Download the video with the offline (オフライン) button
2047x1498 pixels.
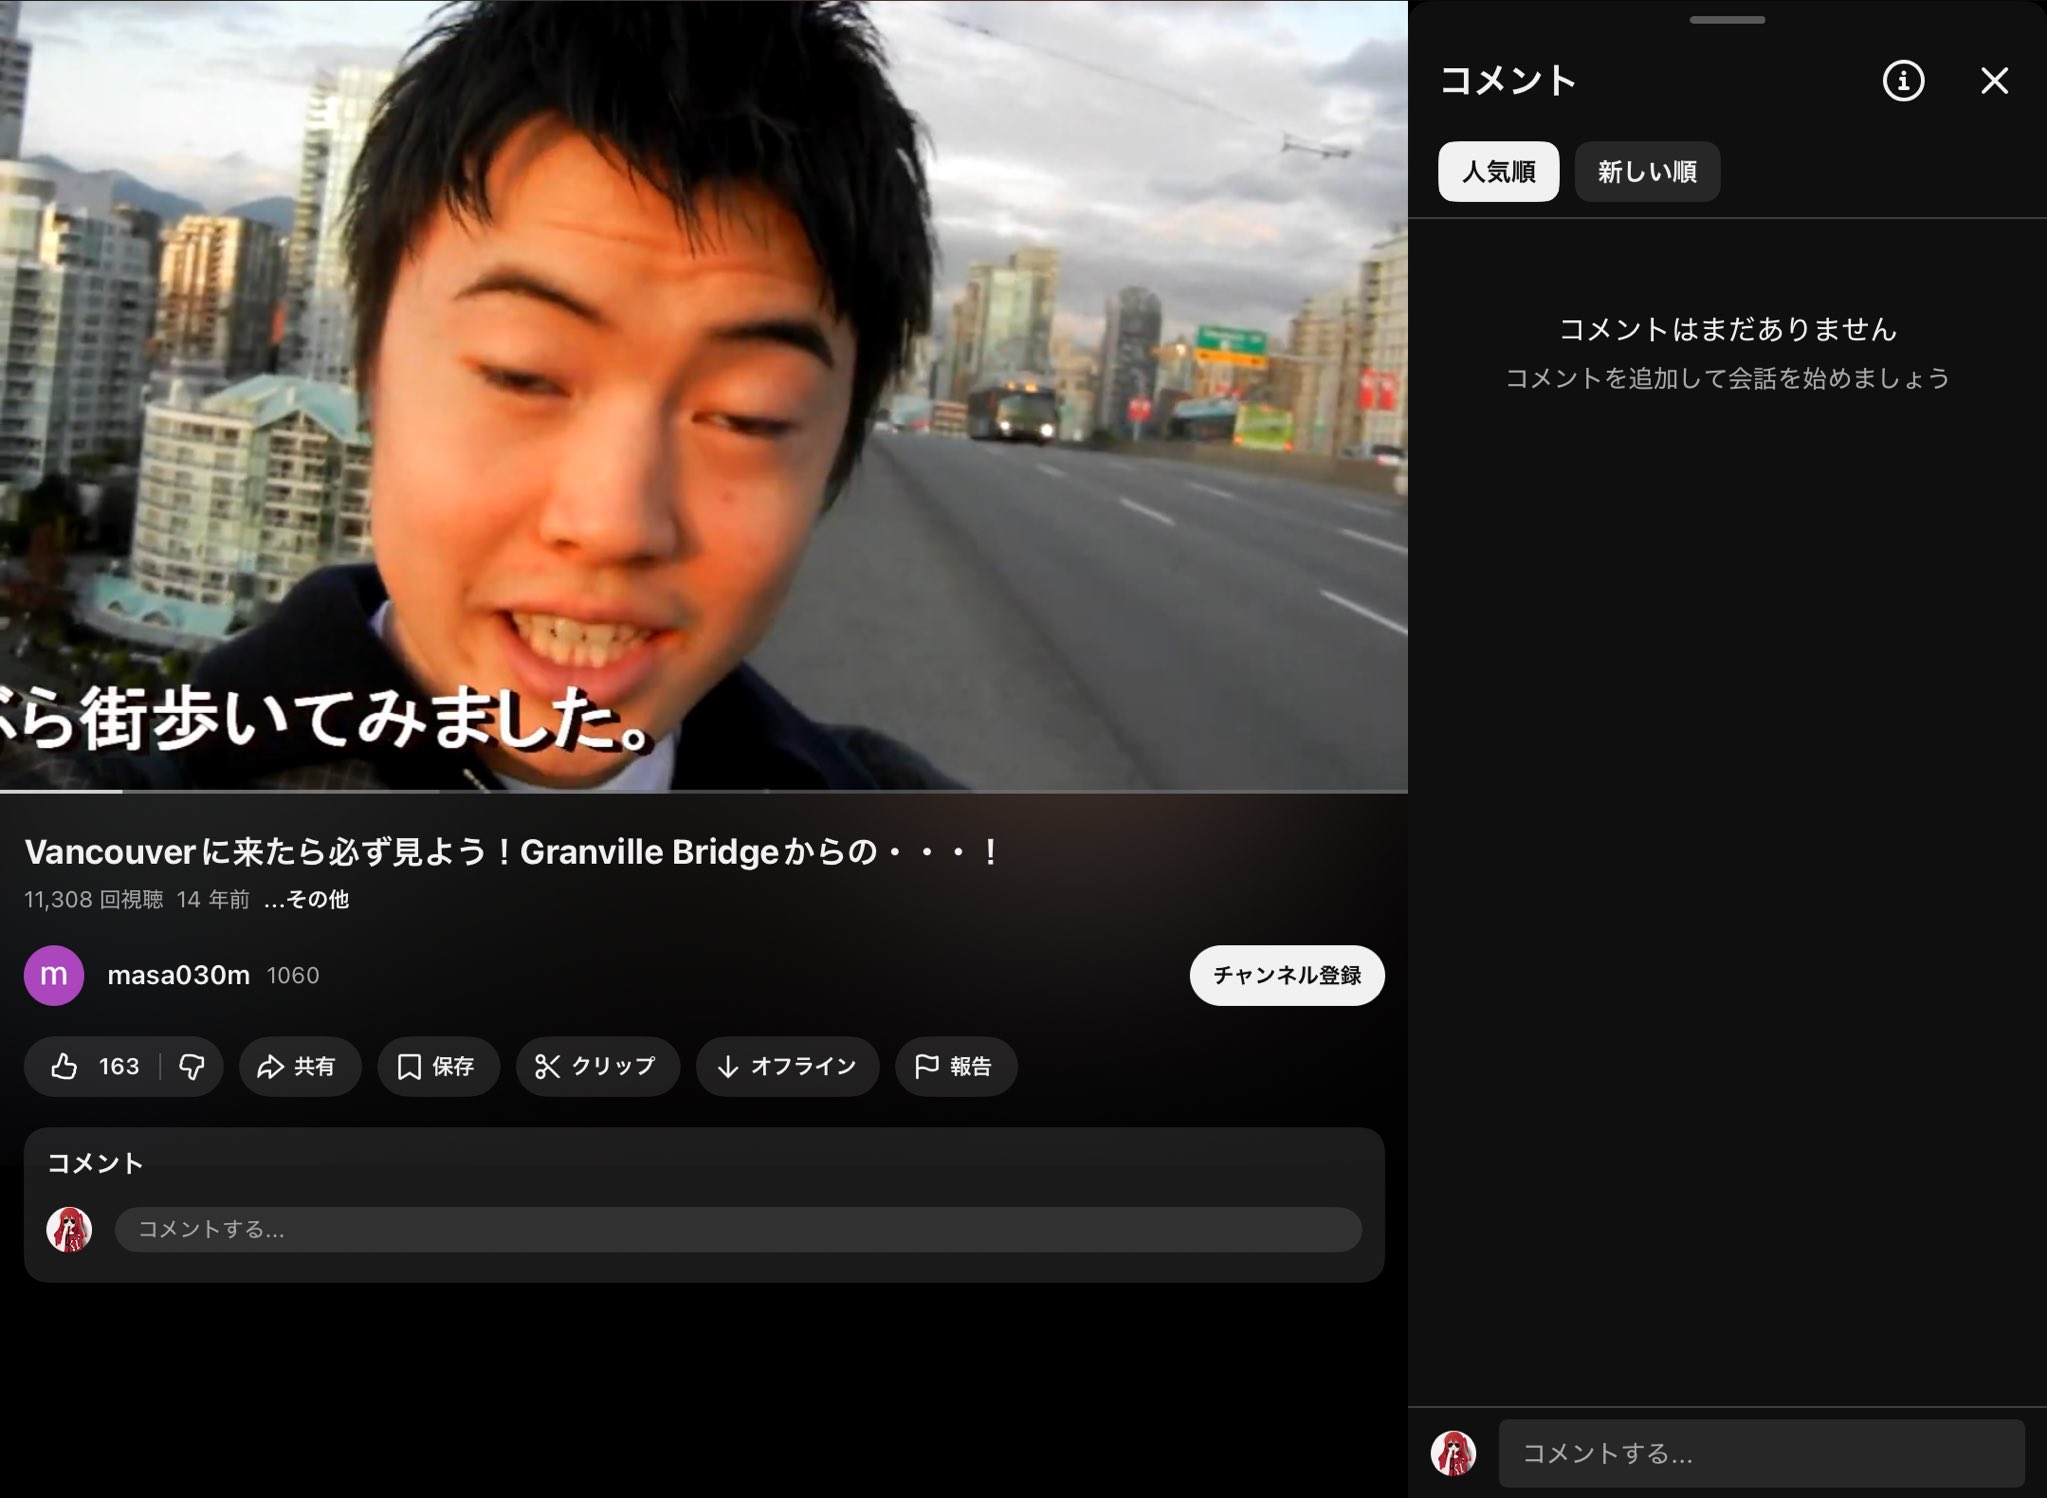pos(787,1066)
